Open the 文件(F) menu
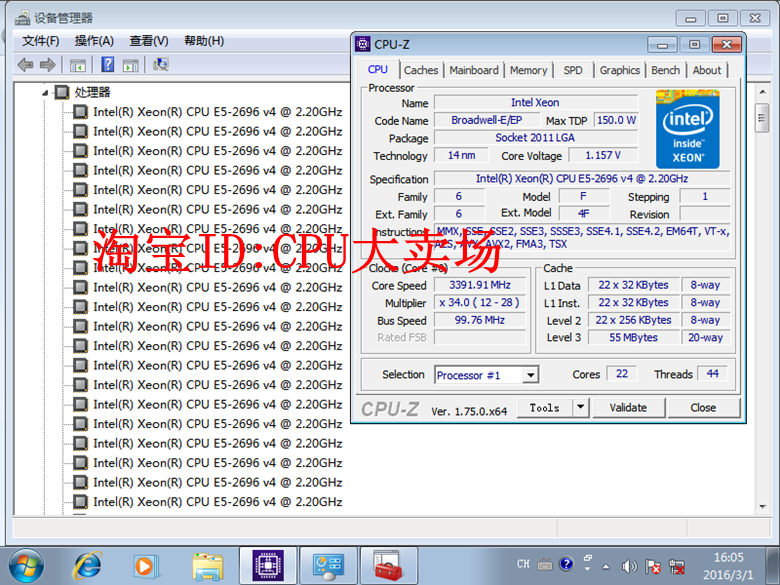This screenshot has width=780, height=585. click(x=40, y=41)
